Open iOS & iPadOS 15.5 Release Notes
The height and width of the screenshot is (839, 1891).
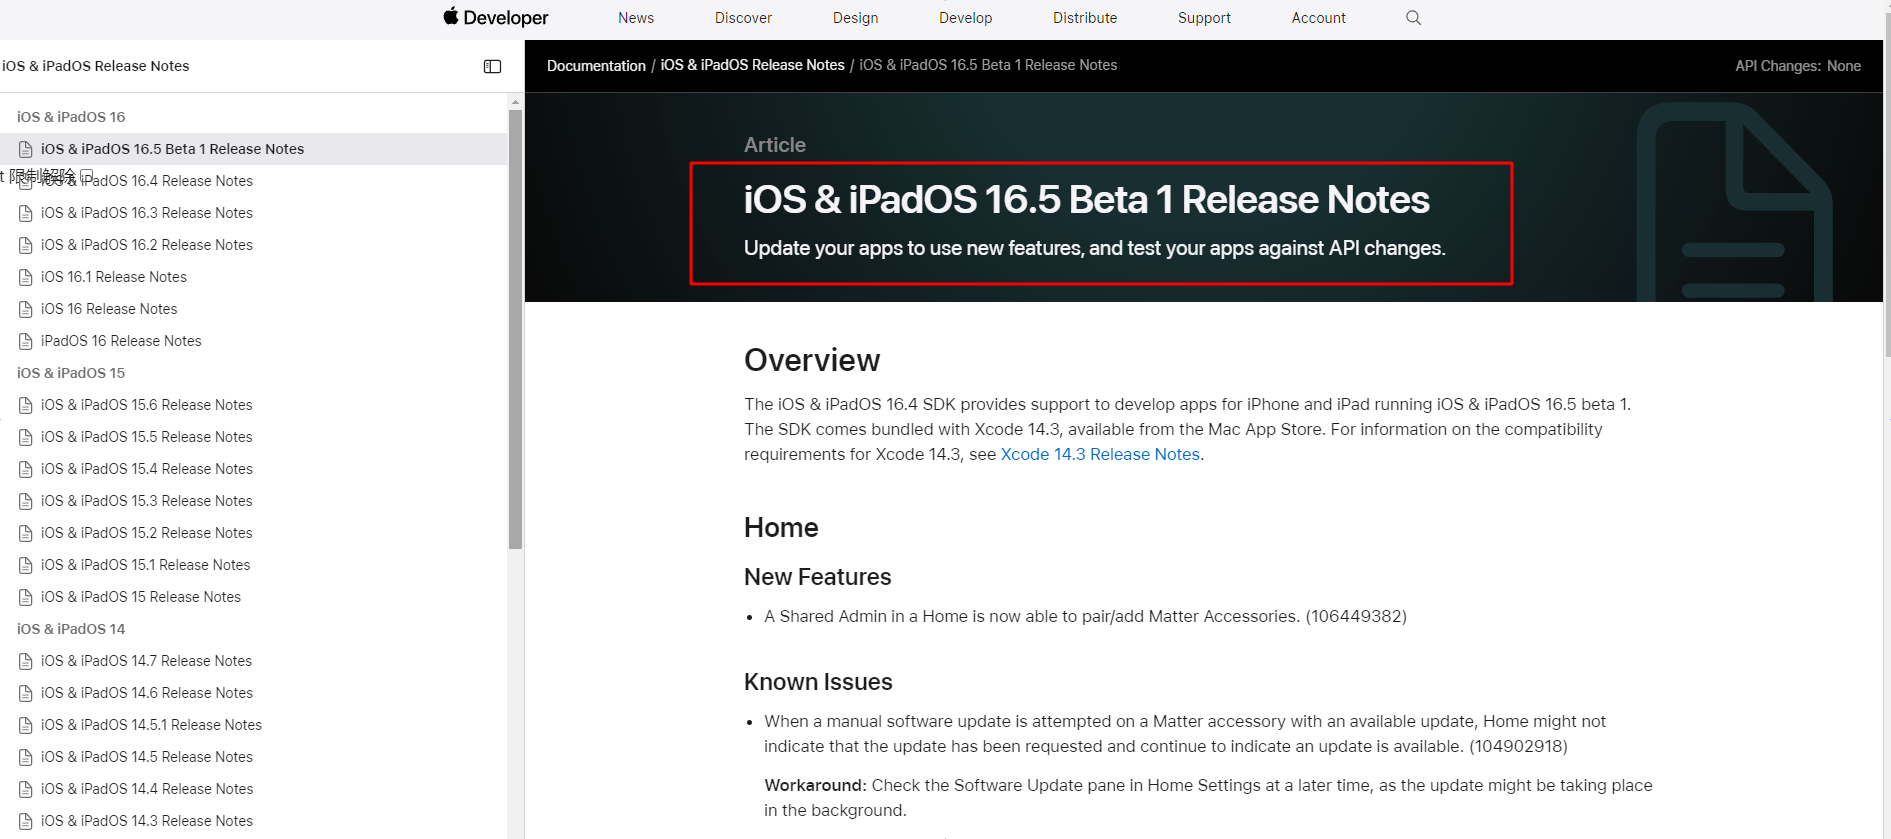click(147, 437)
